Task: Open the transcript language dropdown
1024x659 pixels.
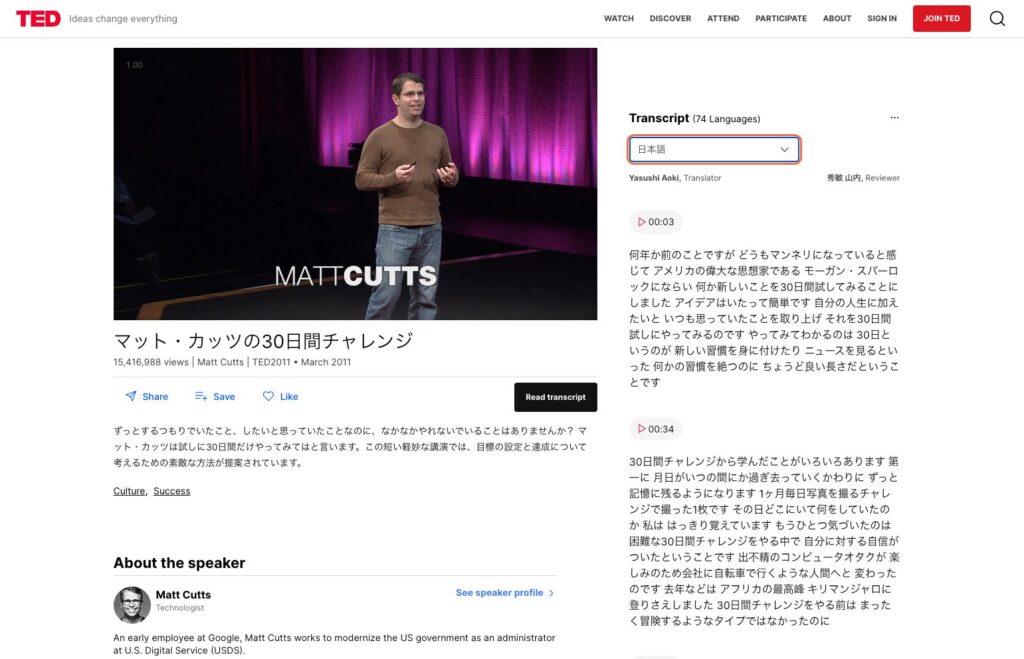Action: tap(714, 150)
